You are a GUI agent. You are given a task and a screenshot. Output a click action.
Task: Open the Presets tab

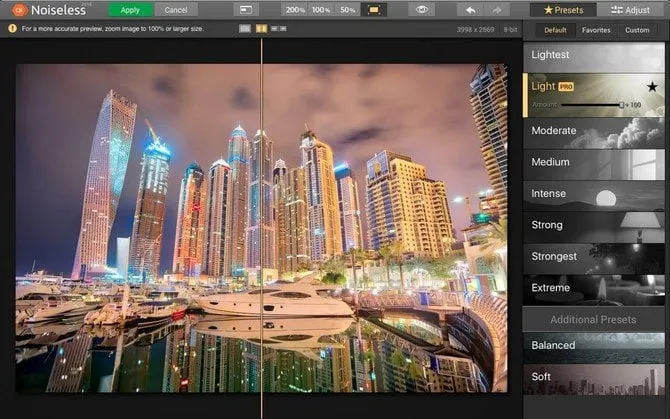coord(563,9)
